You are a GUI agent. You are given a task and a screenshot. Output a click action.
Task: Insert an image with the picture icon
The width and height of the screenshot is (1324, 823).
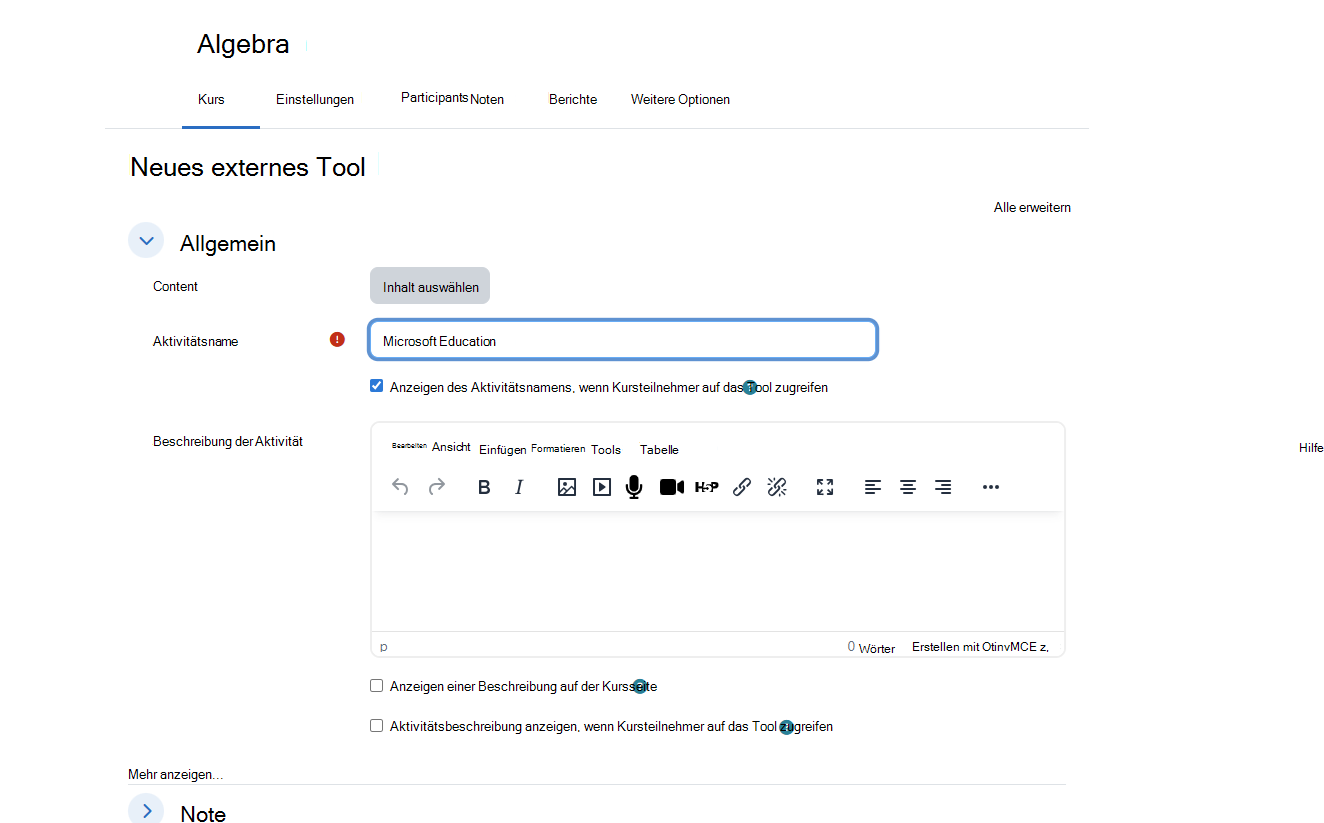[567, 487]
